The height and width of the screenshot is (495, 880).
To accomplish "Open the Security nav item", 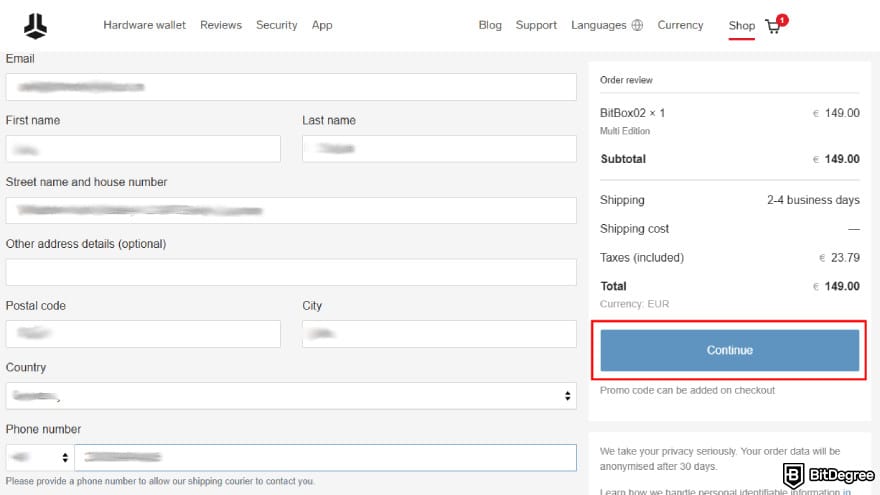I will click(x=277, y=25).
